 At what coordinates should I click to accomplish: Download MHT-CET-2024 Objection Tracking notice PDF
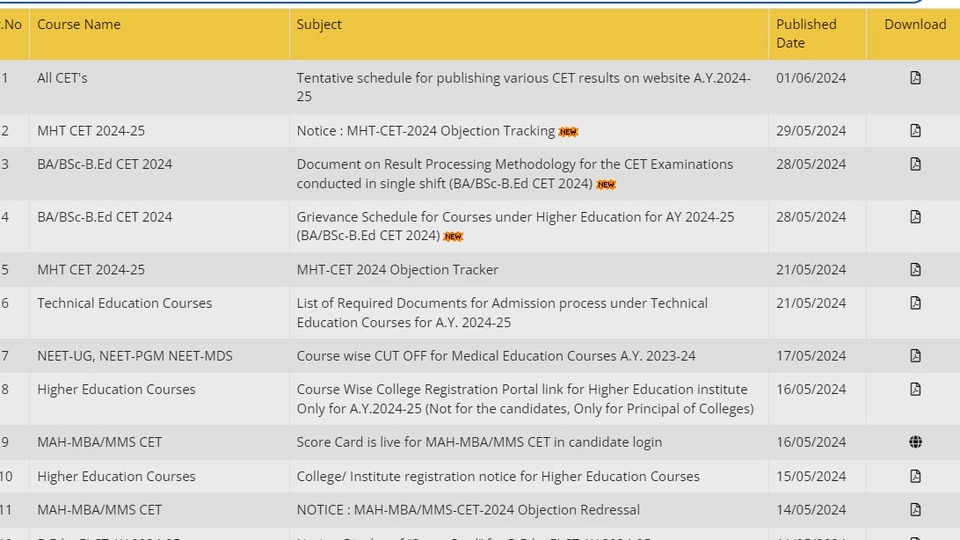(915, 130)
